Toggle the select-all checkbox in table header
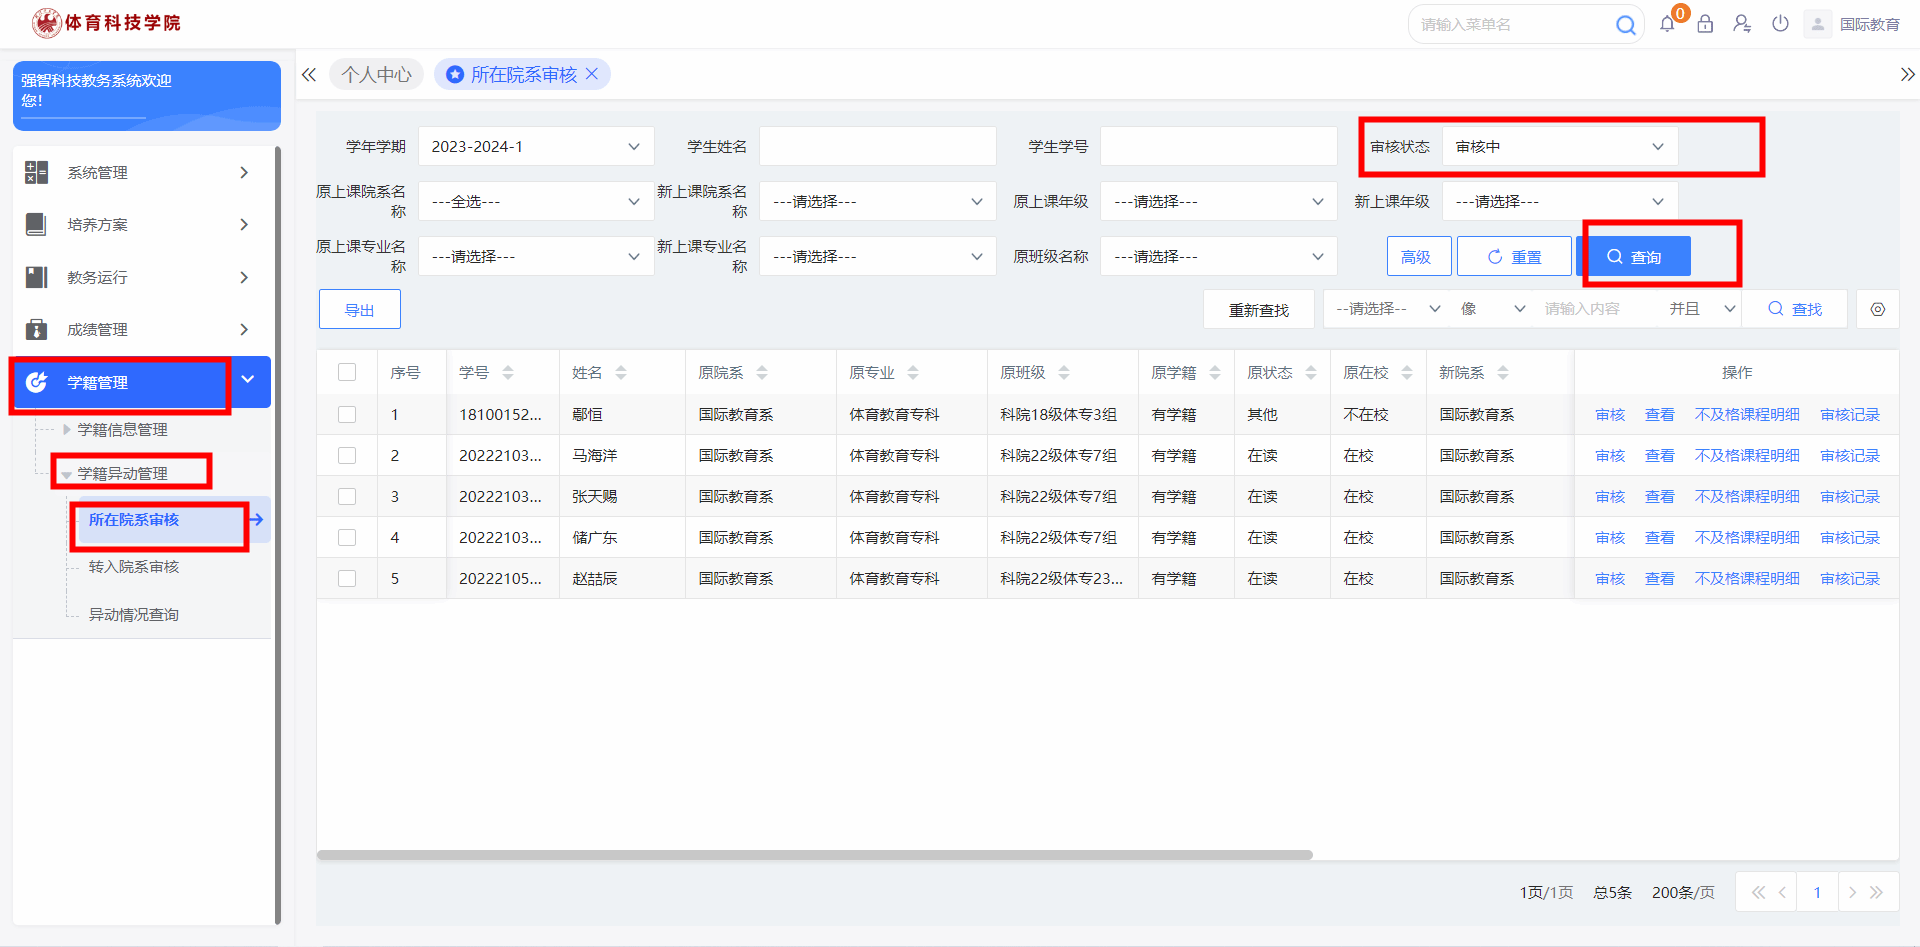1920x947 pixels. 347,373
